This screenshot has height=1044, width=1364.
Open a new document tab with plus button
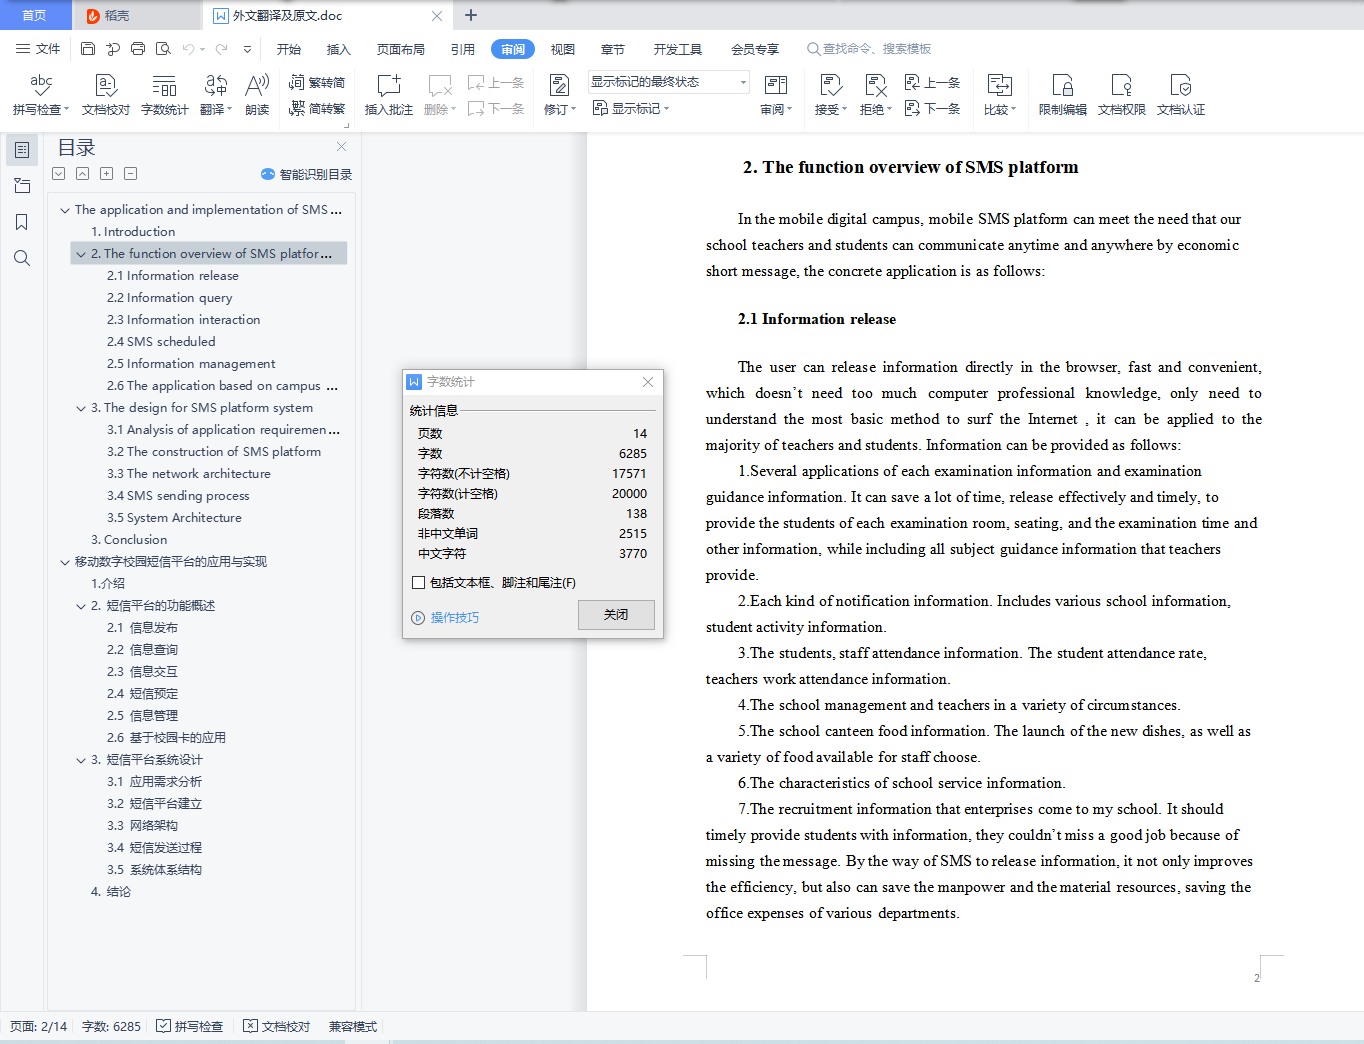[471, 15]
